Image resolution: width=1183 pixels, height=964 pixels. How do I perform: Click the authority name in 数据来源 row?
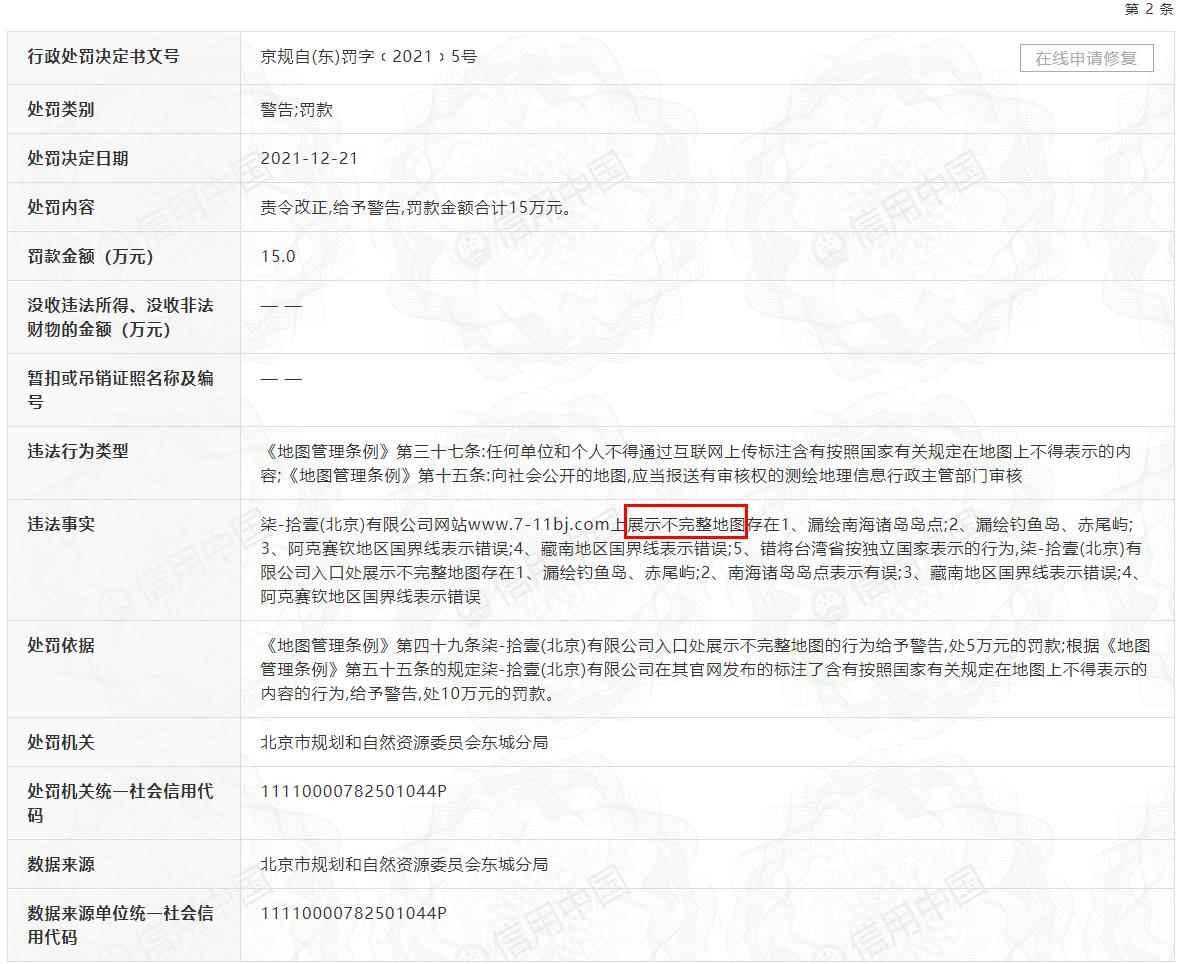click(404, 865)
